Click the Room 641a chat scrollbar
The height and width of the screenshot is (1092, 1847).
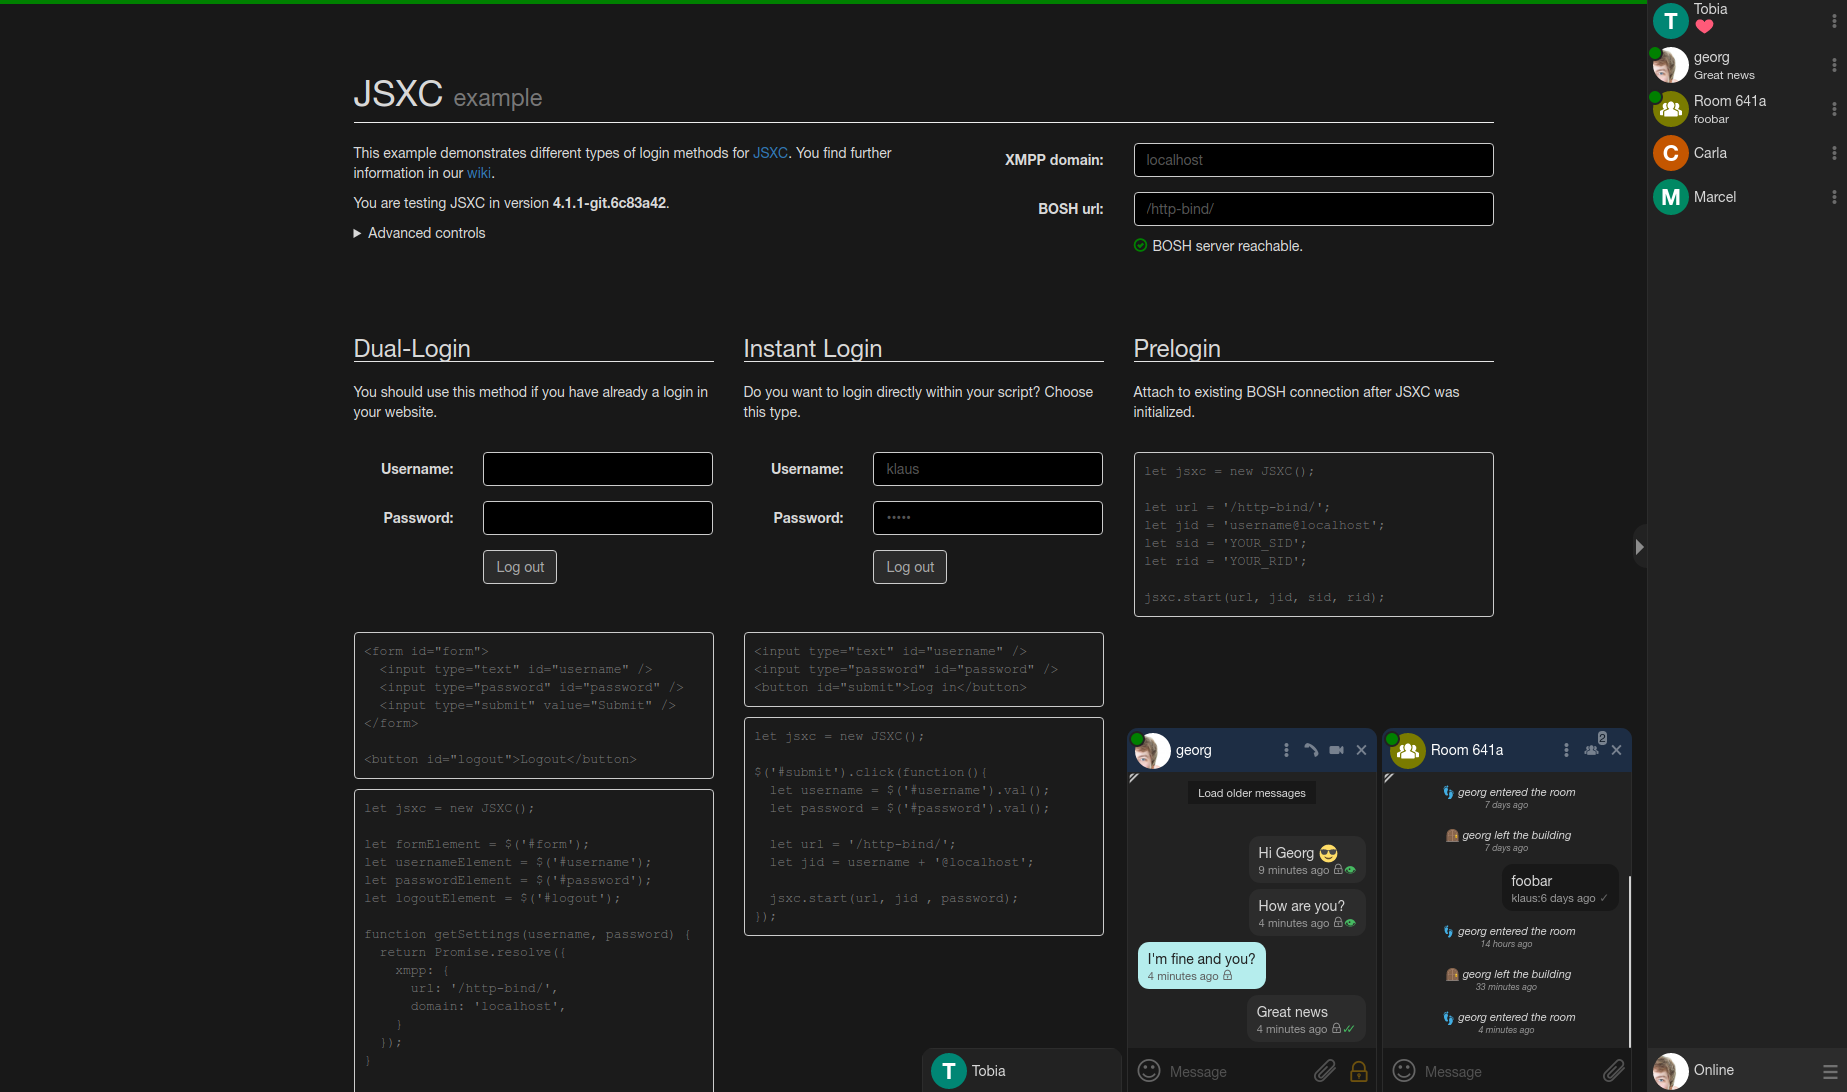(1630, 960)
